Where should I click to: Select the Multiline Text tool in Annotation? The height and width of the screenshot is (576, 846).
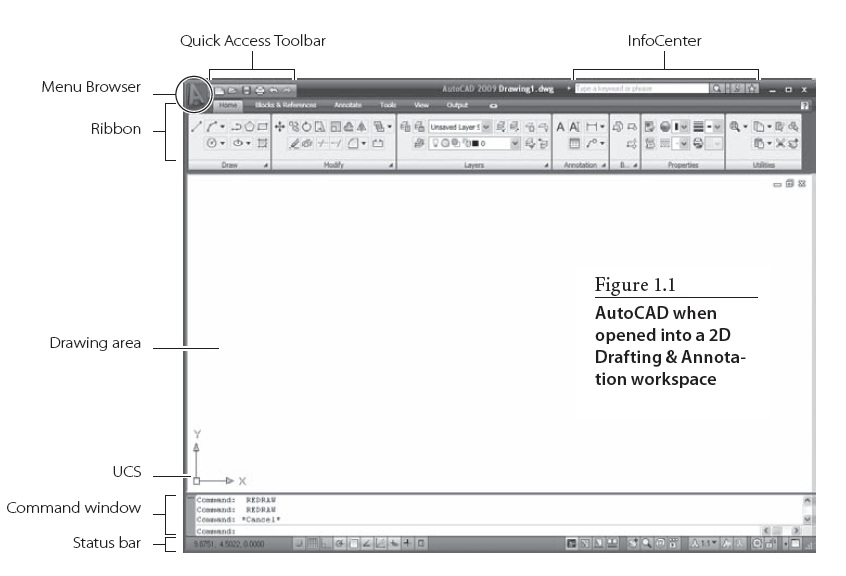tap(561, 126)
